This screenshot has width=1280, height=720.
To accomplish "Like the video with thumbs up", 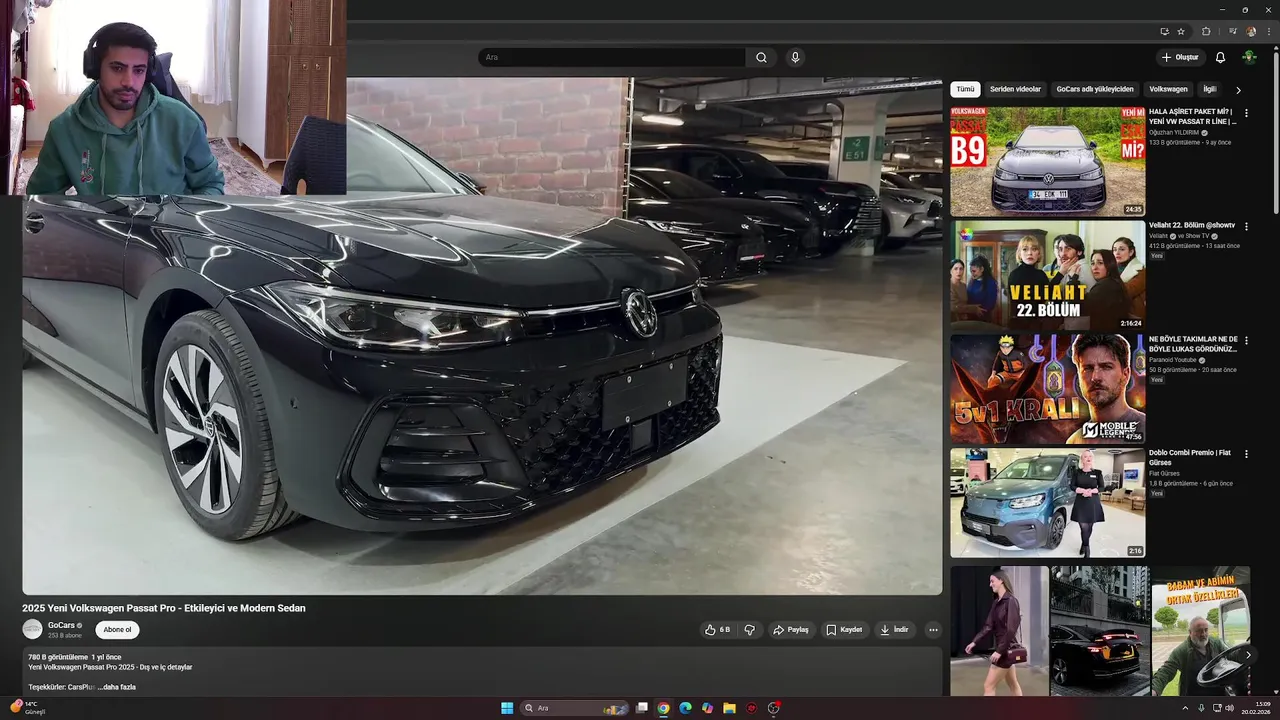I will [x=717, y=630].
